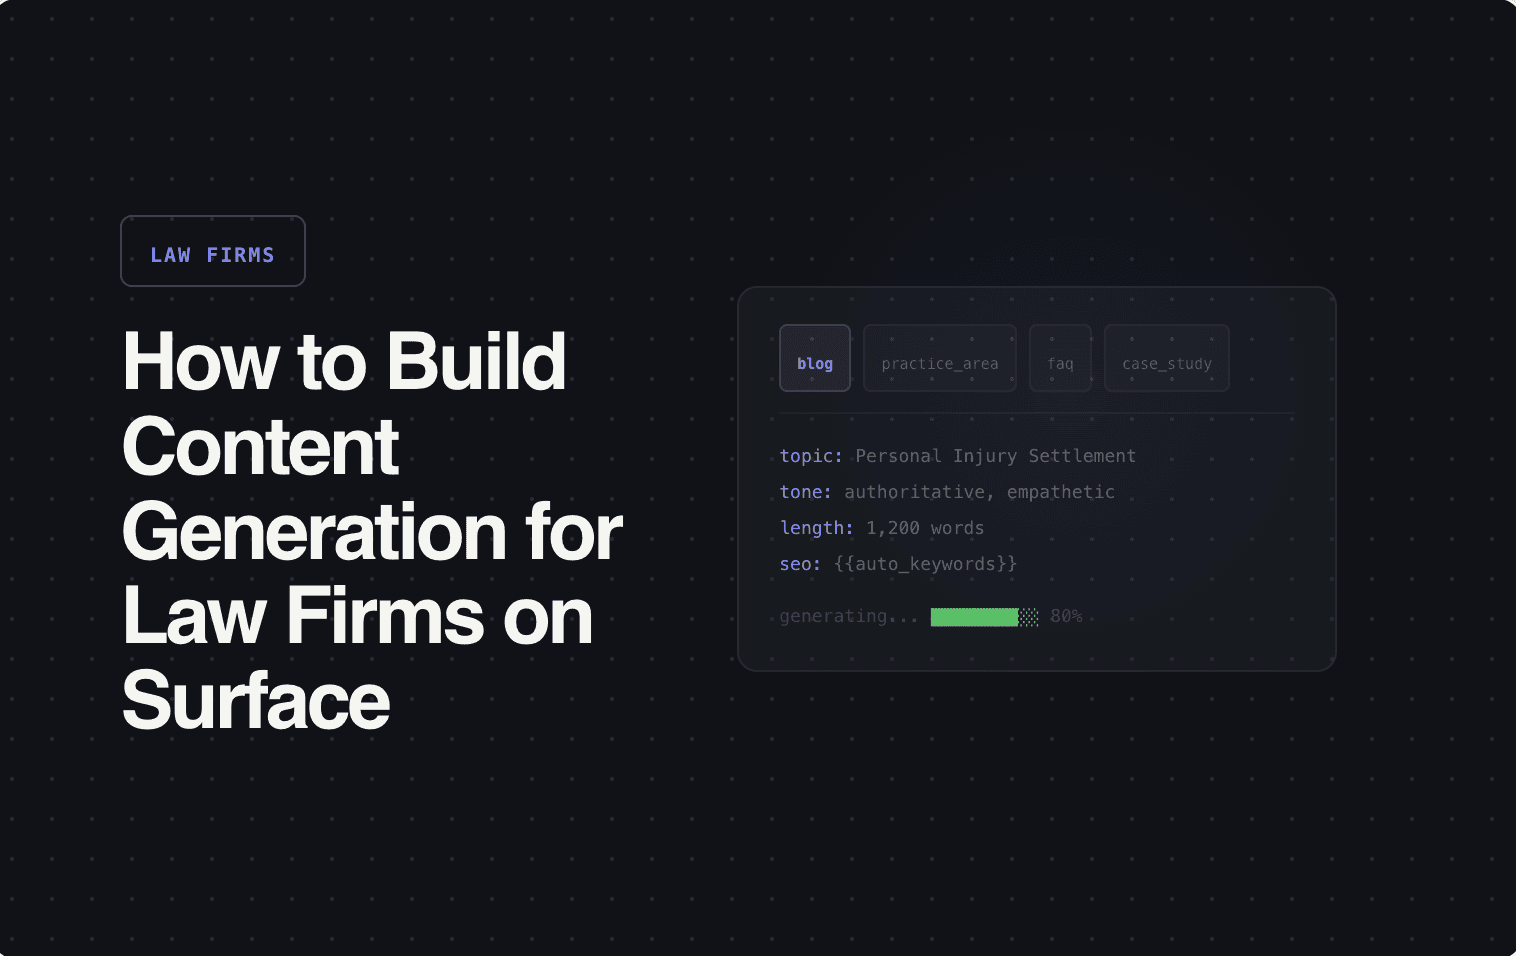Click the length: 1,200 words line

[x=882, y=528]
